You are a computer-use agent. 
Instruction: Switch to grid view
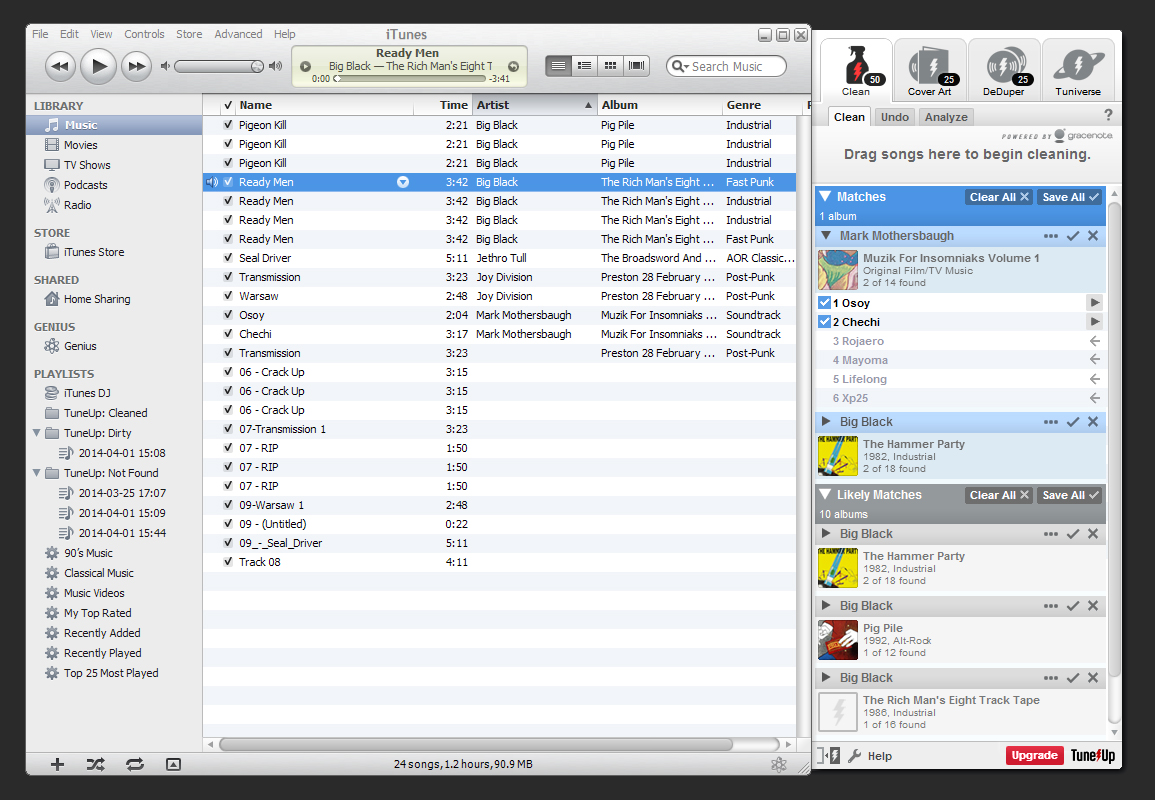(610, 66)
